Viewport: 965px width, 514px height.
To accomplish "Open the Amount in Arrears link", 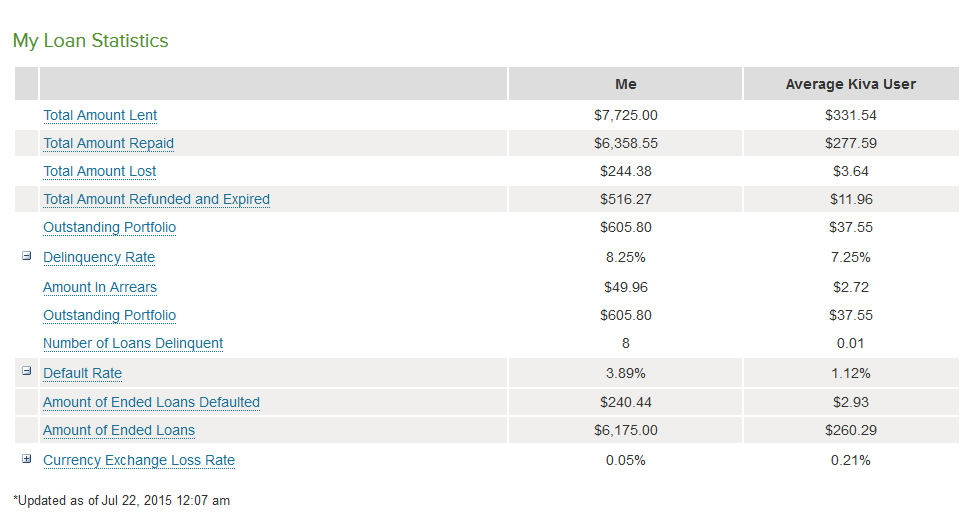I will point(100,287).
